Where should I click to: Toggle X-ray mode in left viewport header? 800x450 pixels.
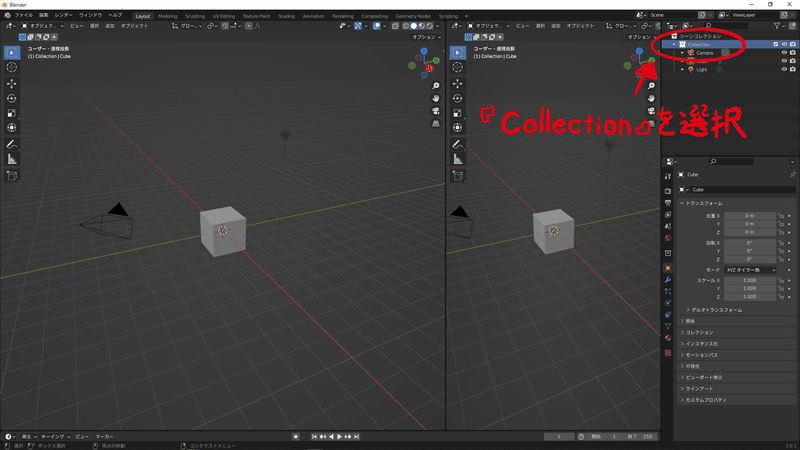tap(395, 26)
